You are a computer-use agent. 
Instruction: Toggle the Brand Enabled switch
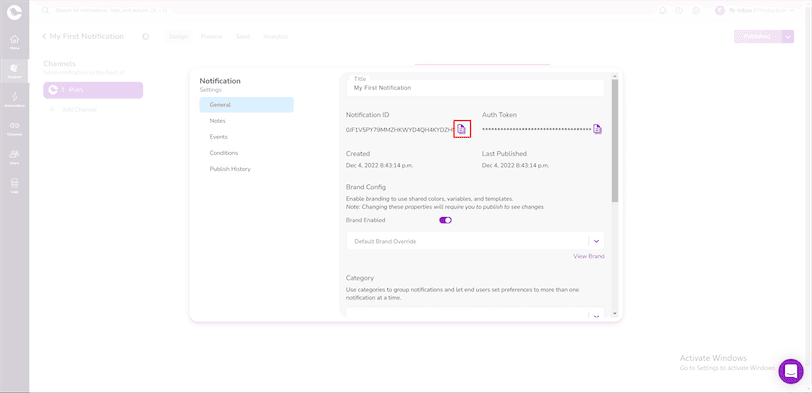pos(445,220)
